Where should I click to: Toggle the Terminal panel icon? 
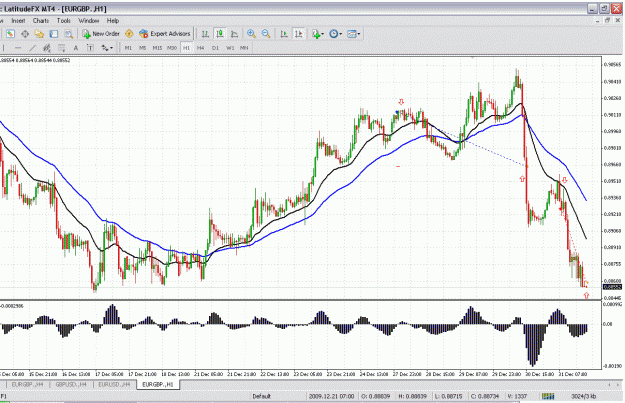[54, 34]
